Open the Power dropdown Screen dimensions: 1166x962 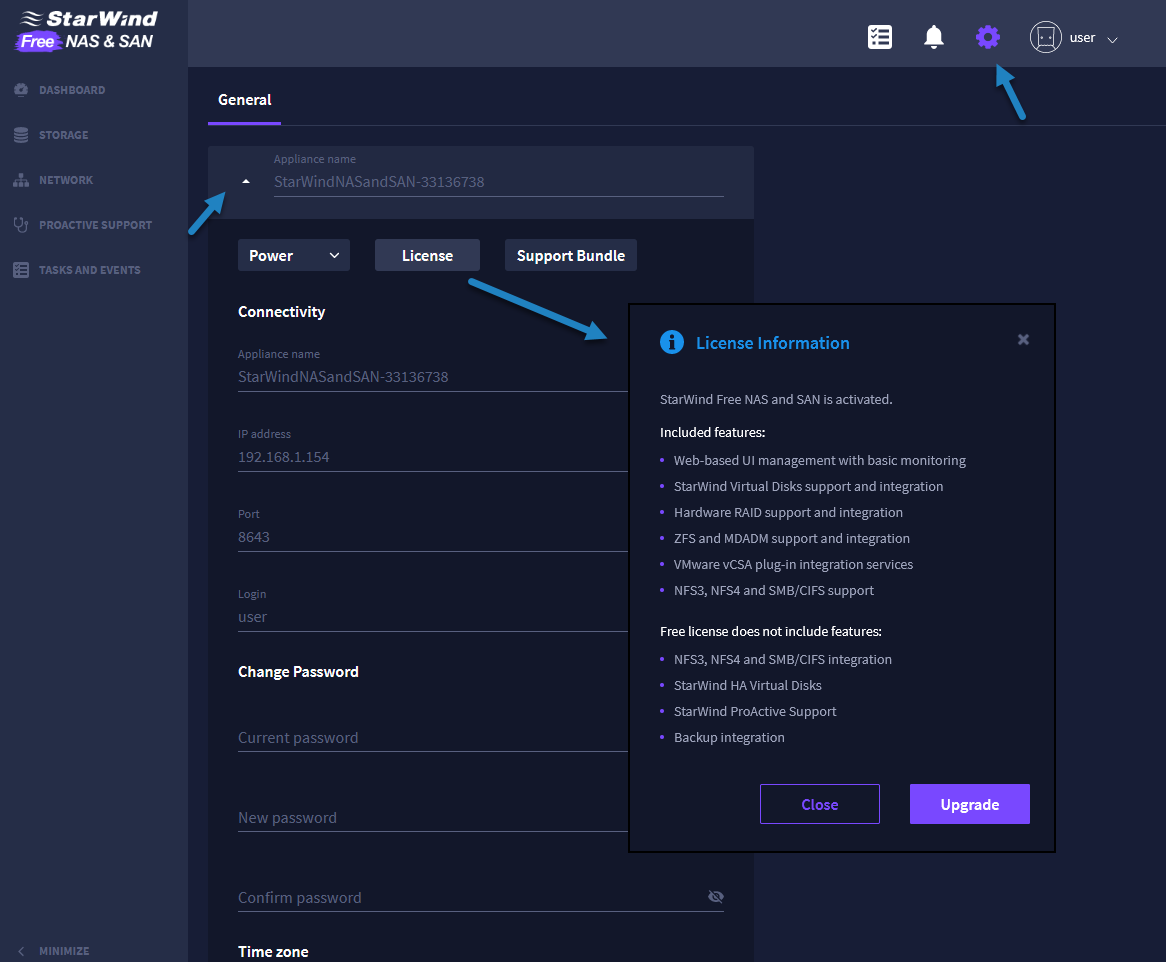pos(294,255)
